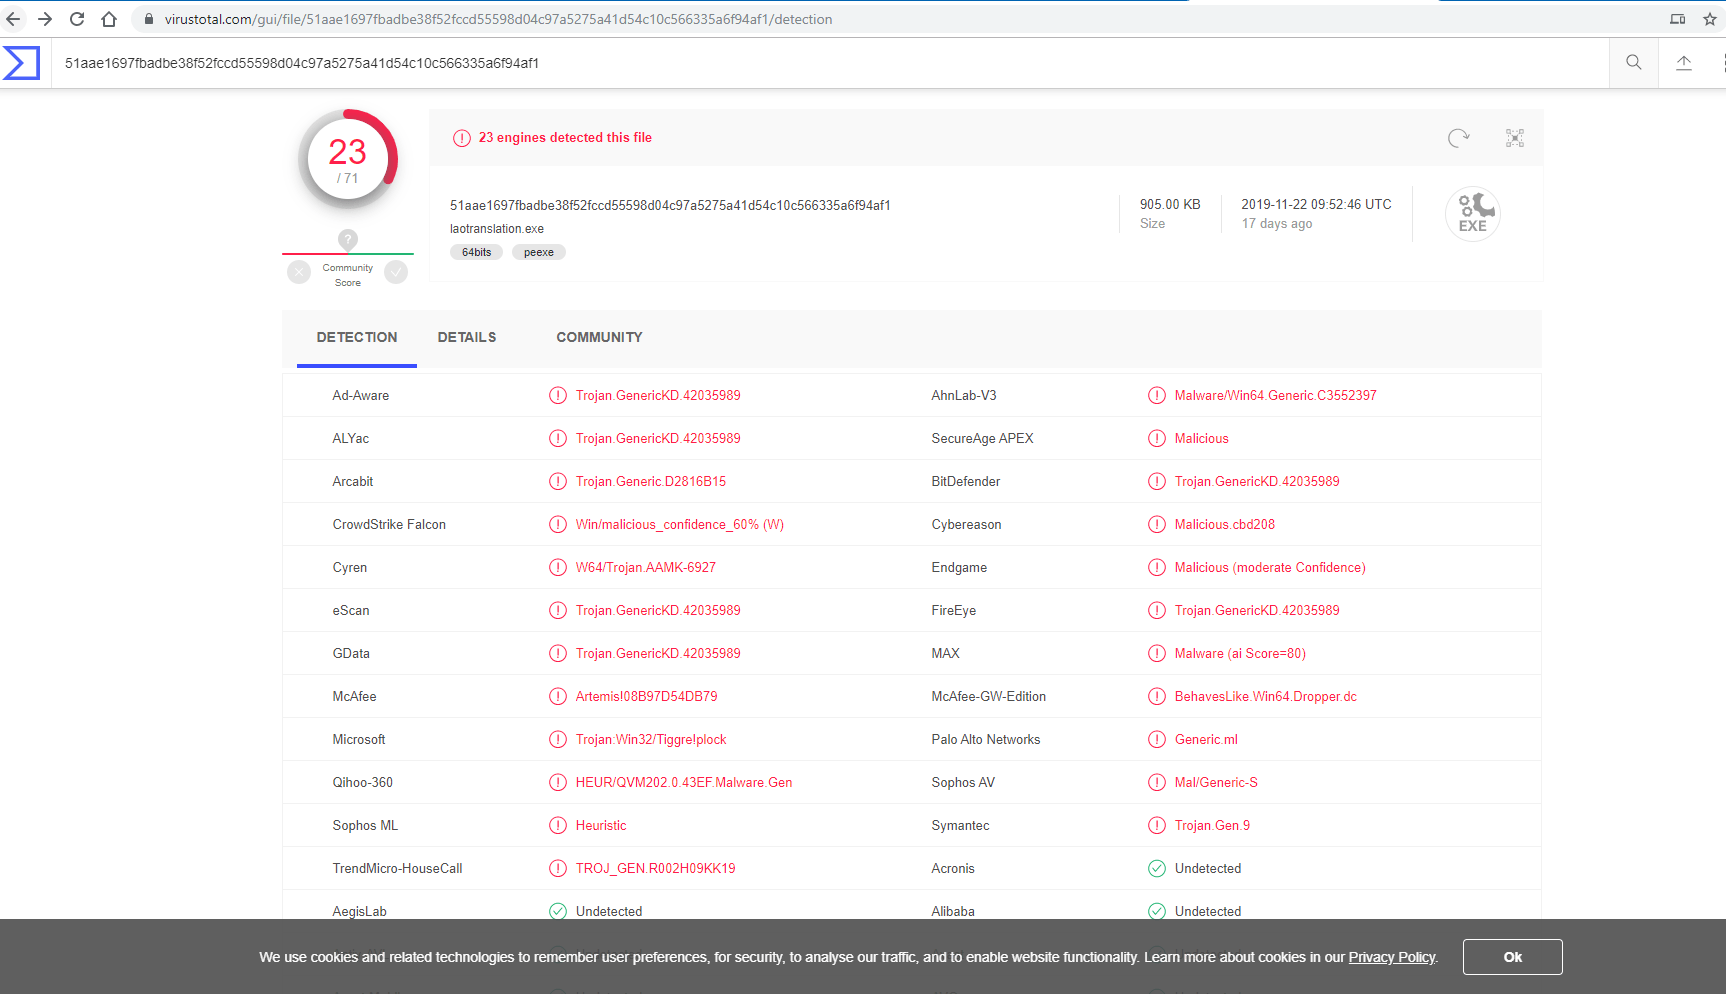Click the Ad-Aware detection warning icon

tap(558, 395)
